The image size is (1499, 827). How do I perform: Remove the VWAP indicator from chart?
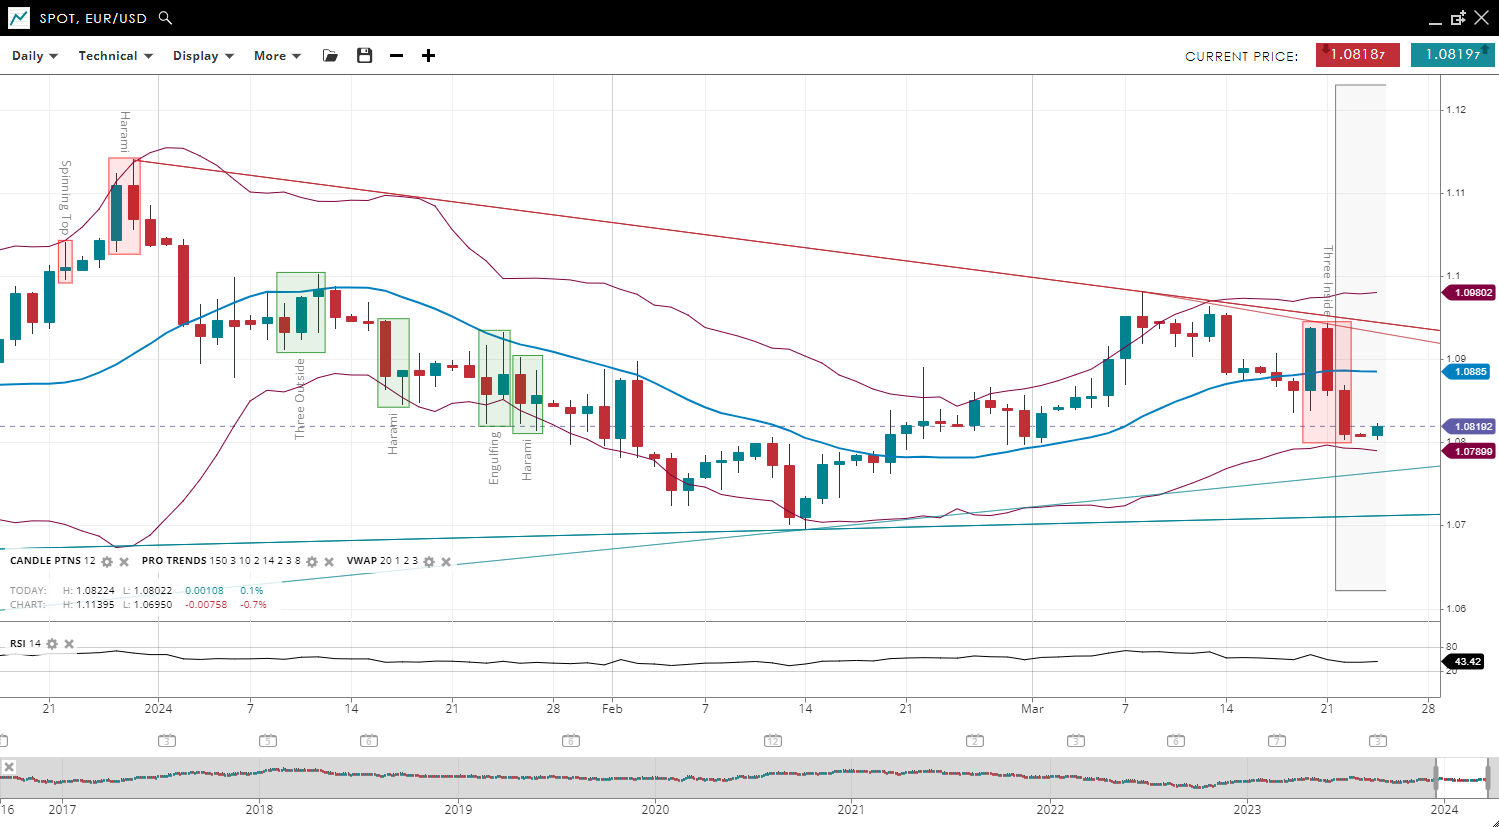(x=446, y=562)
